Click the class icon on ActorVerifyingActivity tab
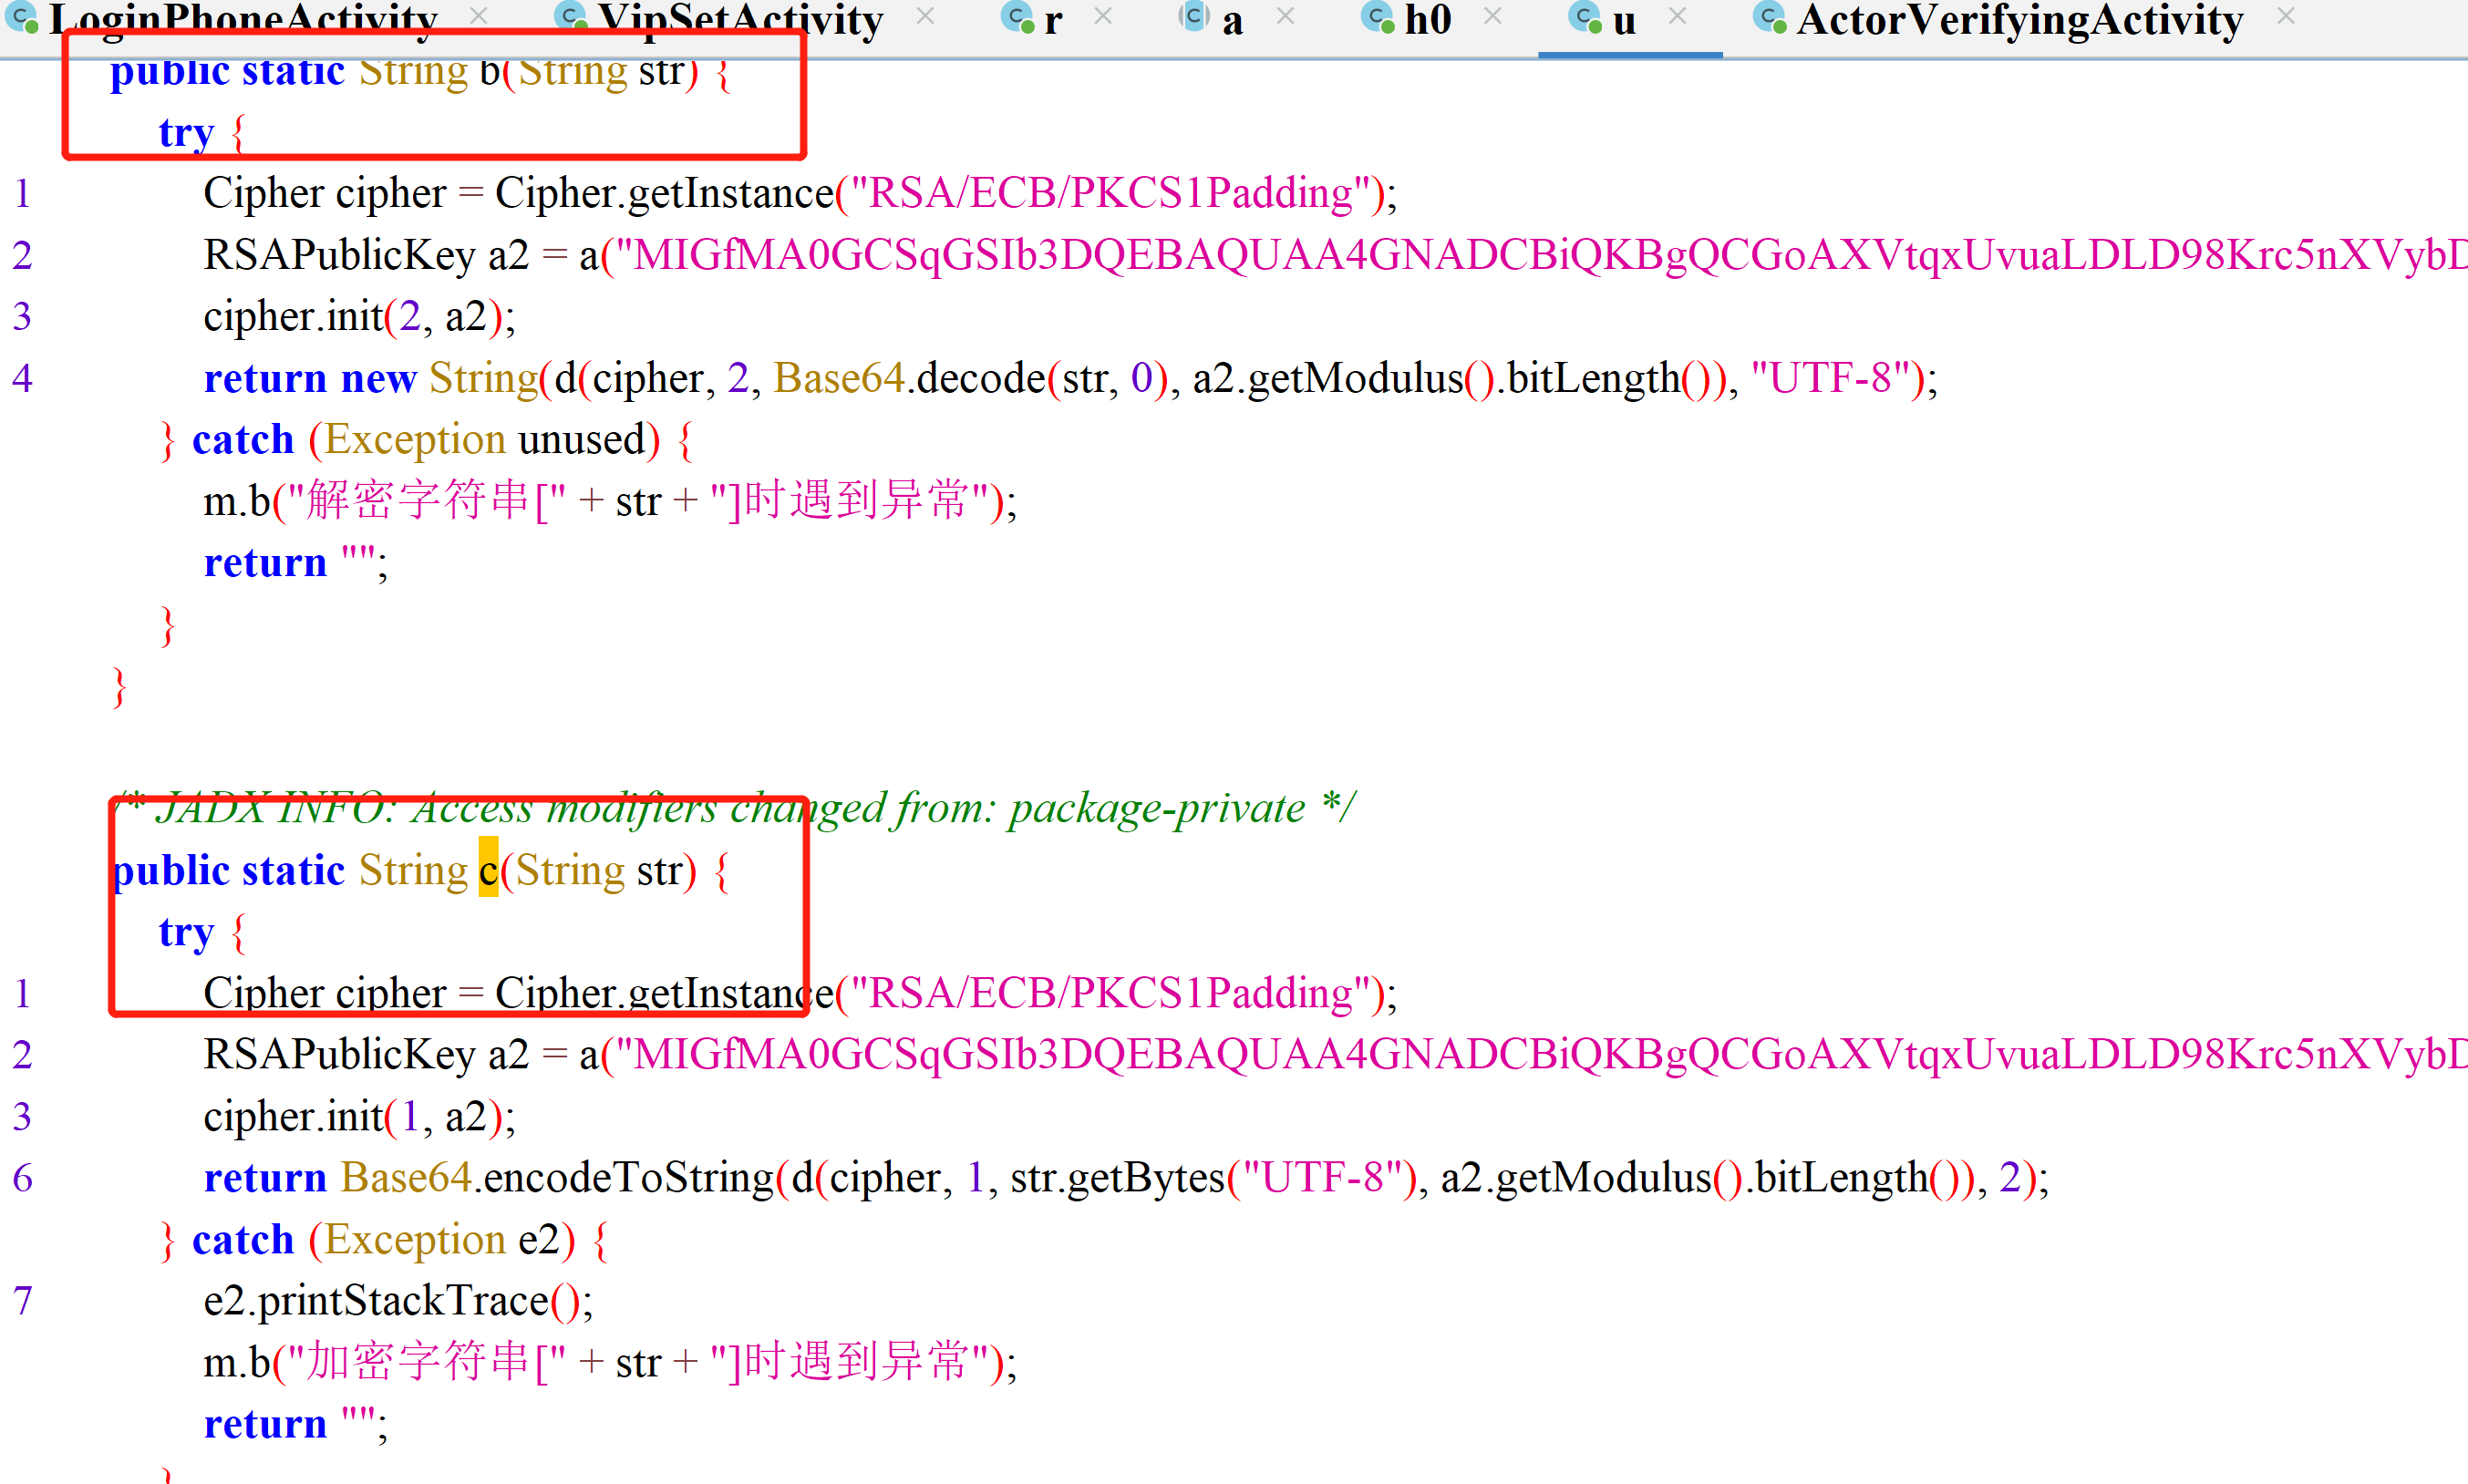 (1771, 17)
